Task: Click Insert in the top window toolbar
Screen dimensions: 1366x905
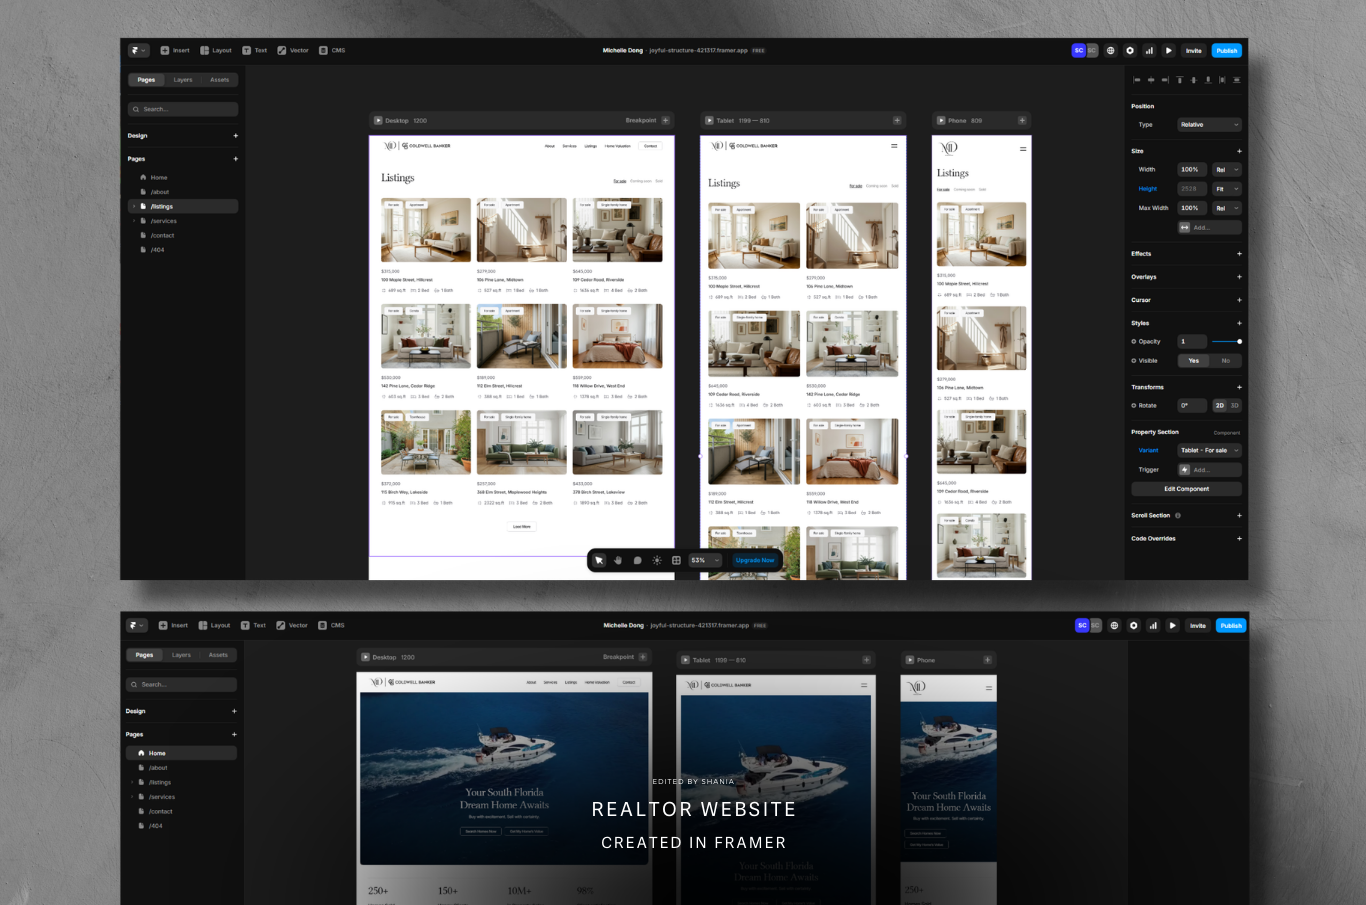Action: coord(175,50)
